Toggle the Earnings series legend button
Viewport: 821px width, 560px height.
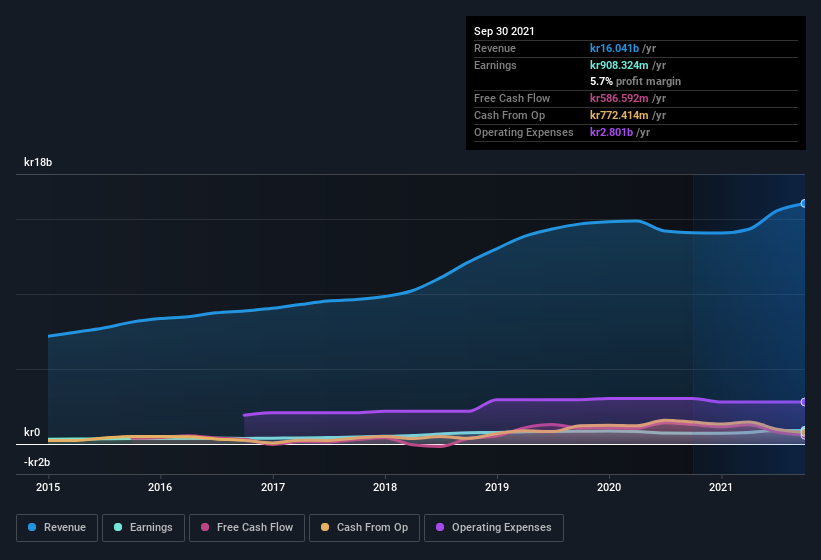pos(143,528)
